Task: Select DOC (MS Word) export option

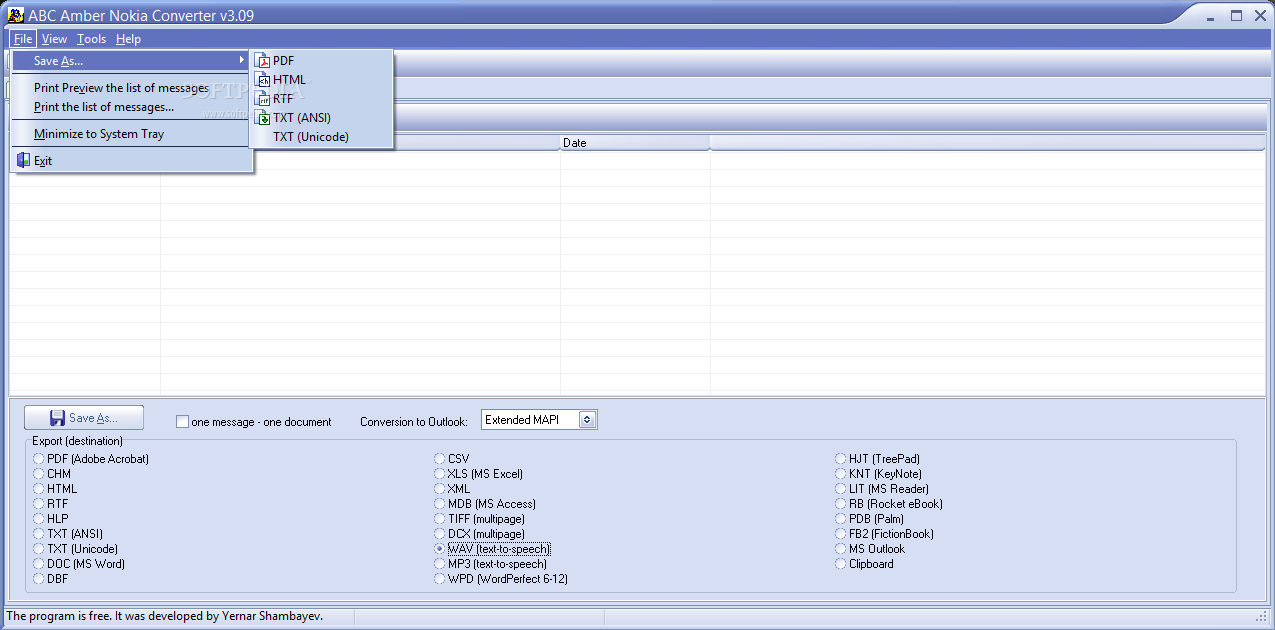Action: (x=79, y=564)
